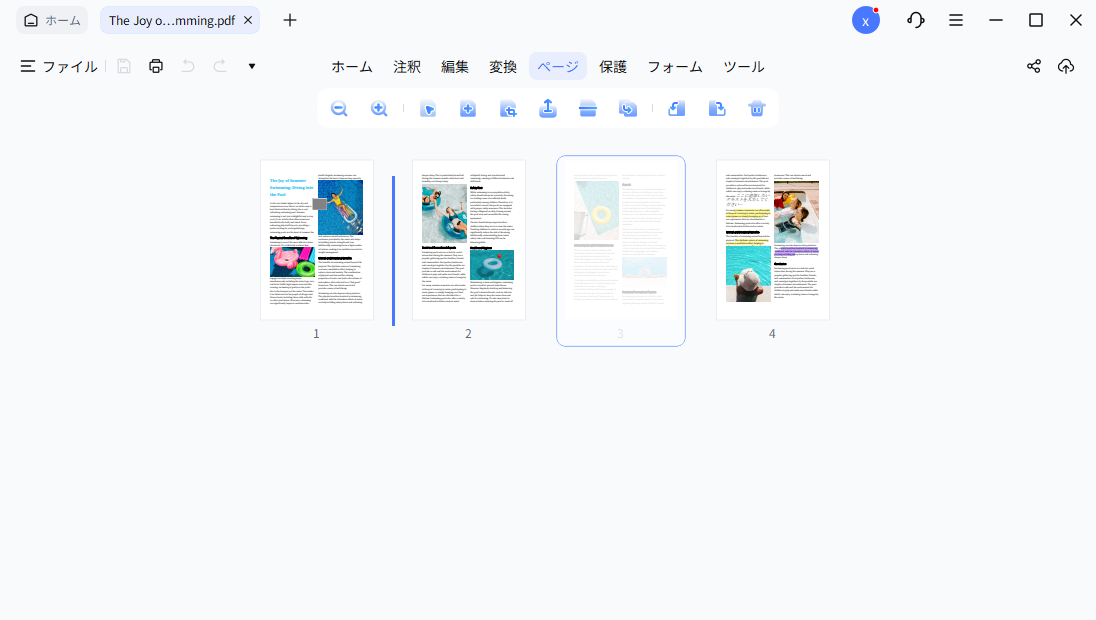
Task: Select the insert page icon
Action: click(x=468, y=108)
